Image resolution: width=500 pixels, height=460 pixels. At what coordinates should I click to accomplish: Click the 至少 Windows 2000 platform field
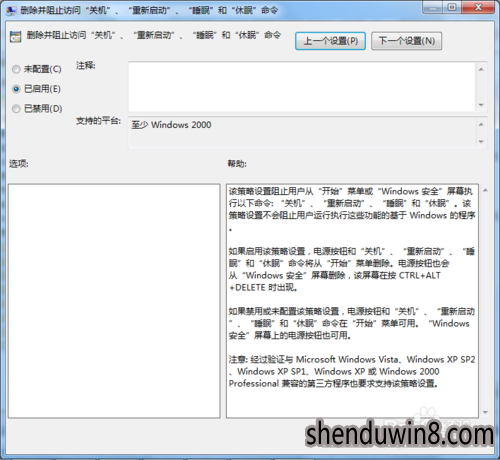302,132
